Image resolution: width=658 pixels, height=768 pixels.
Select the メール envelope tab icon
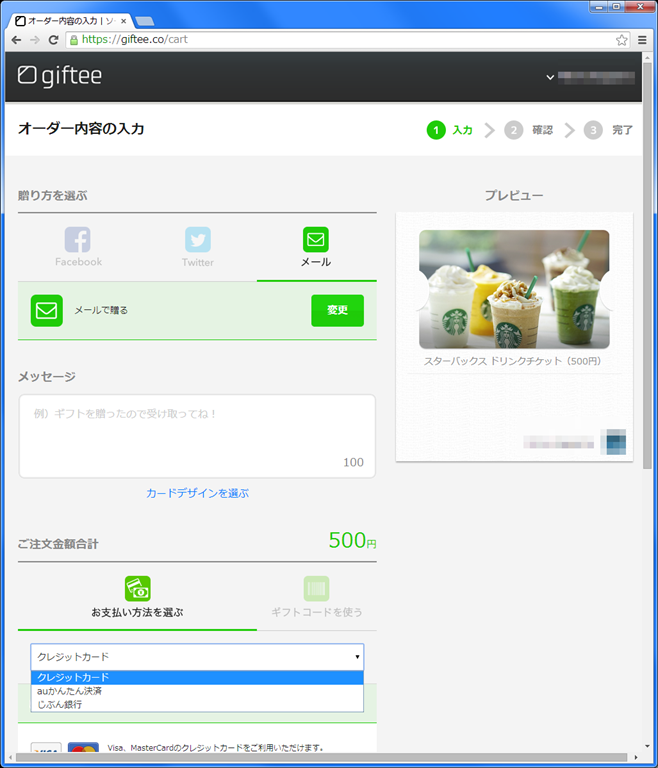316,240
